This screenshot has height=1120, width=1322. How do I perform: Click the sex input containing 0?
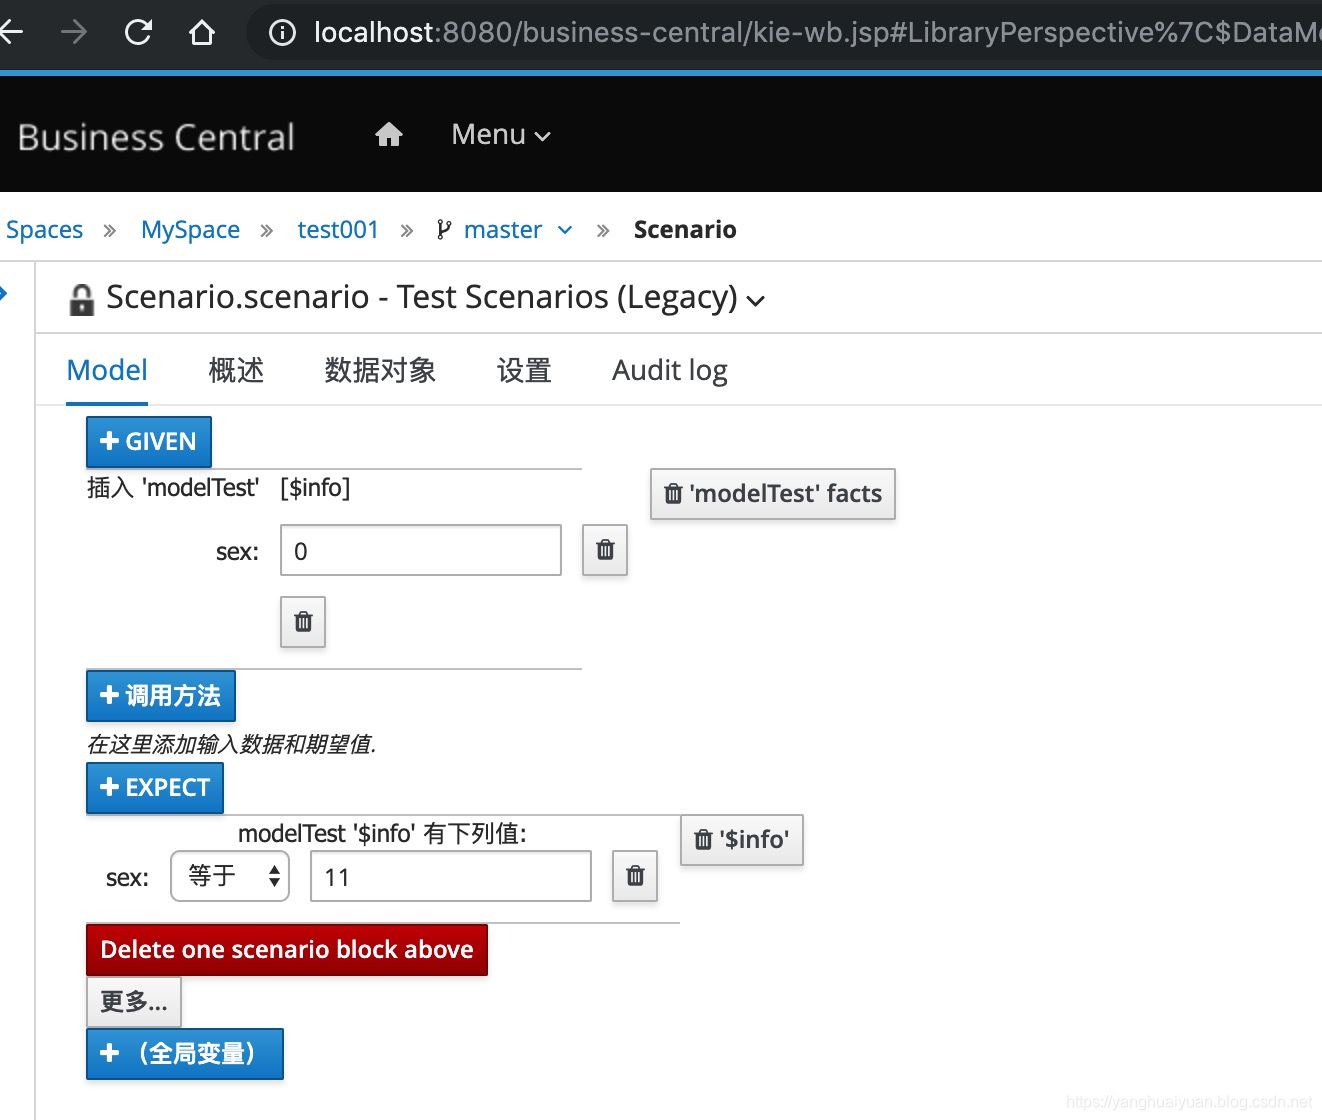pos(421,550)
